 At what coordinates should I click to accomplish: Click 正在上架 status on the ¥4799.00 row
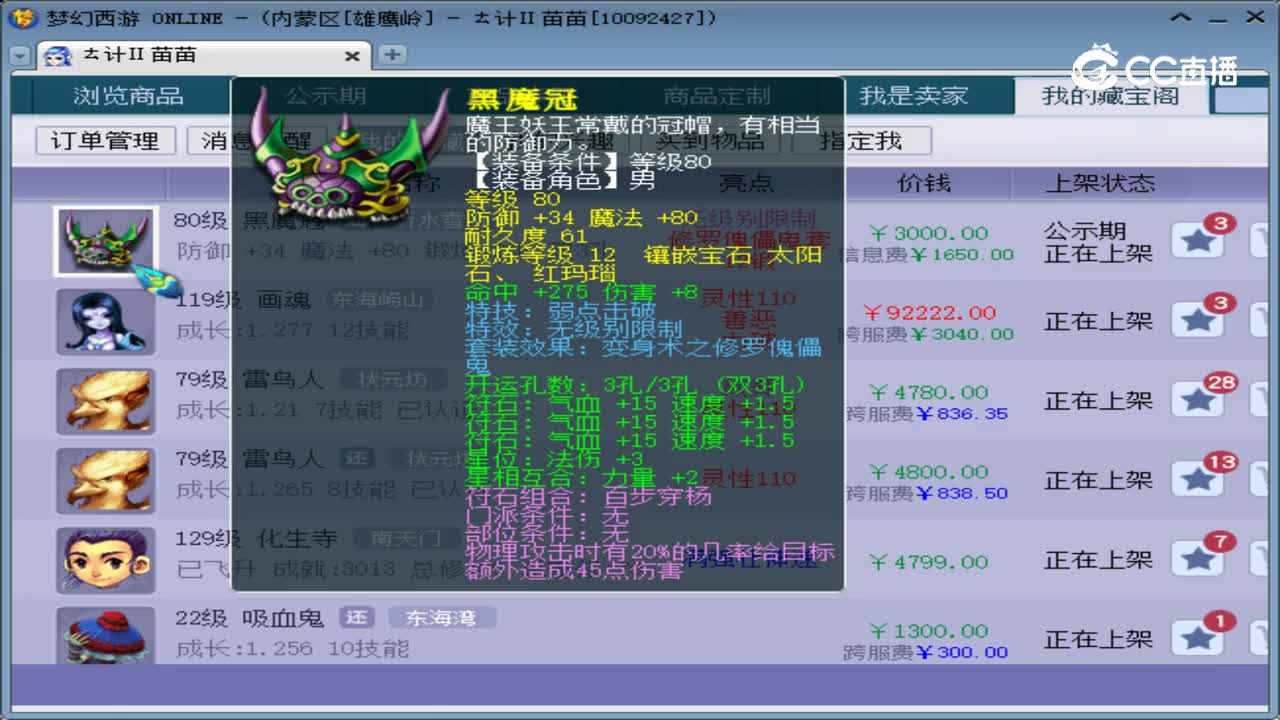(x=1099, y=560)
